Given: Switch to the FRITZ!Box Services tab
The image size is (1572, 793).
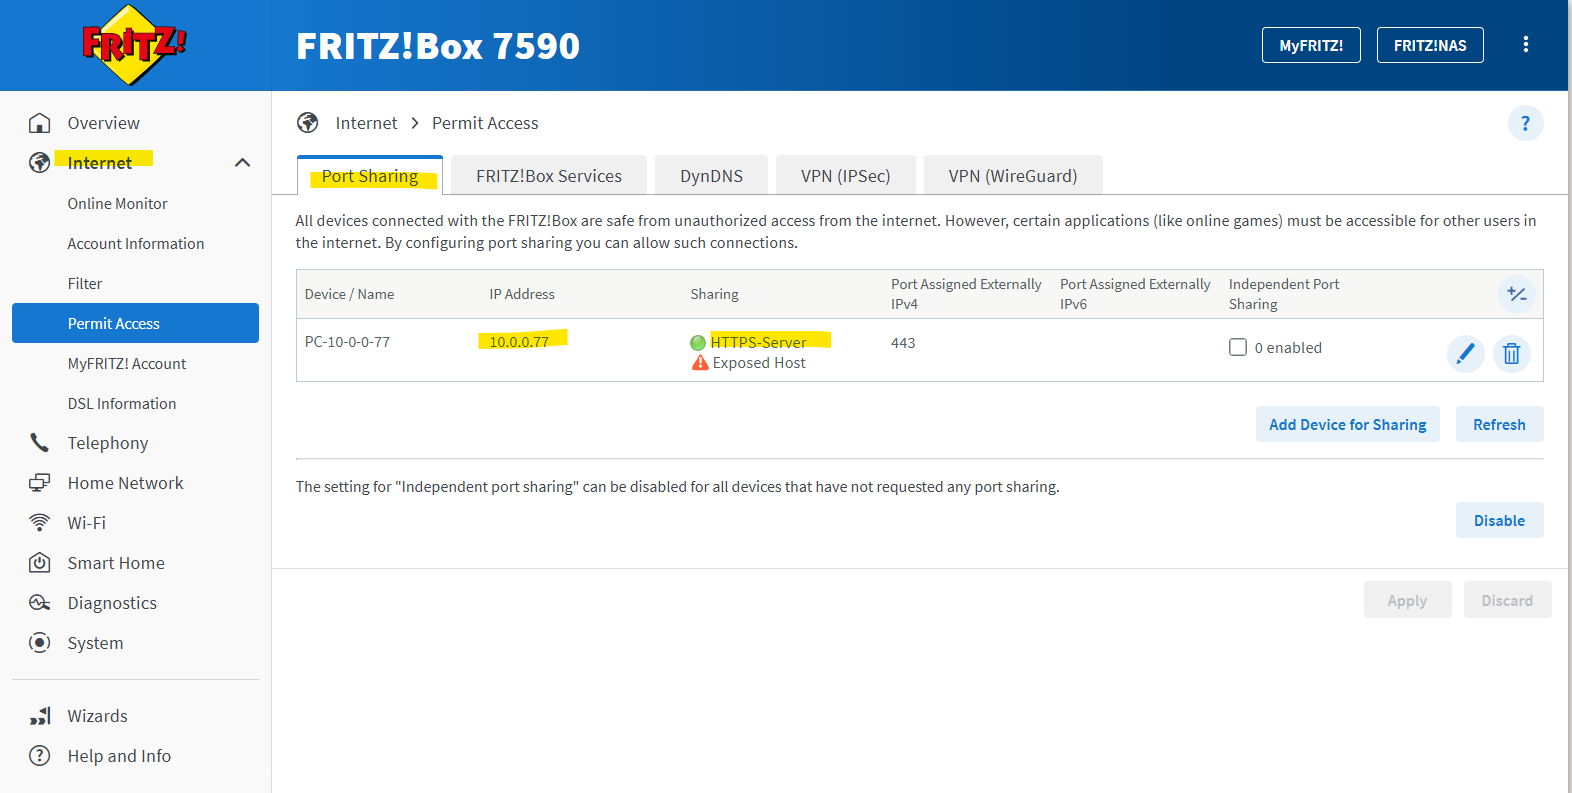Looking at the screenshot, I should 549,176.
